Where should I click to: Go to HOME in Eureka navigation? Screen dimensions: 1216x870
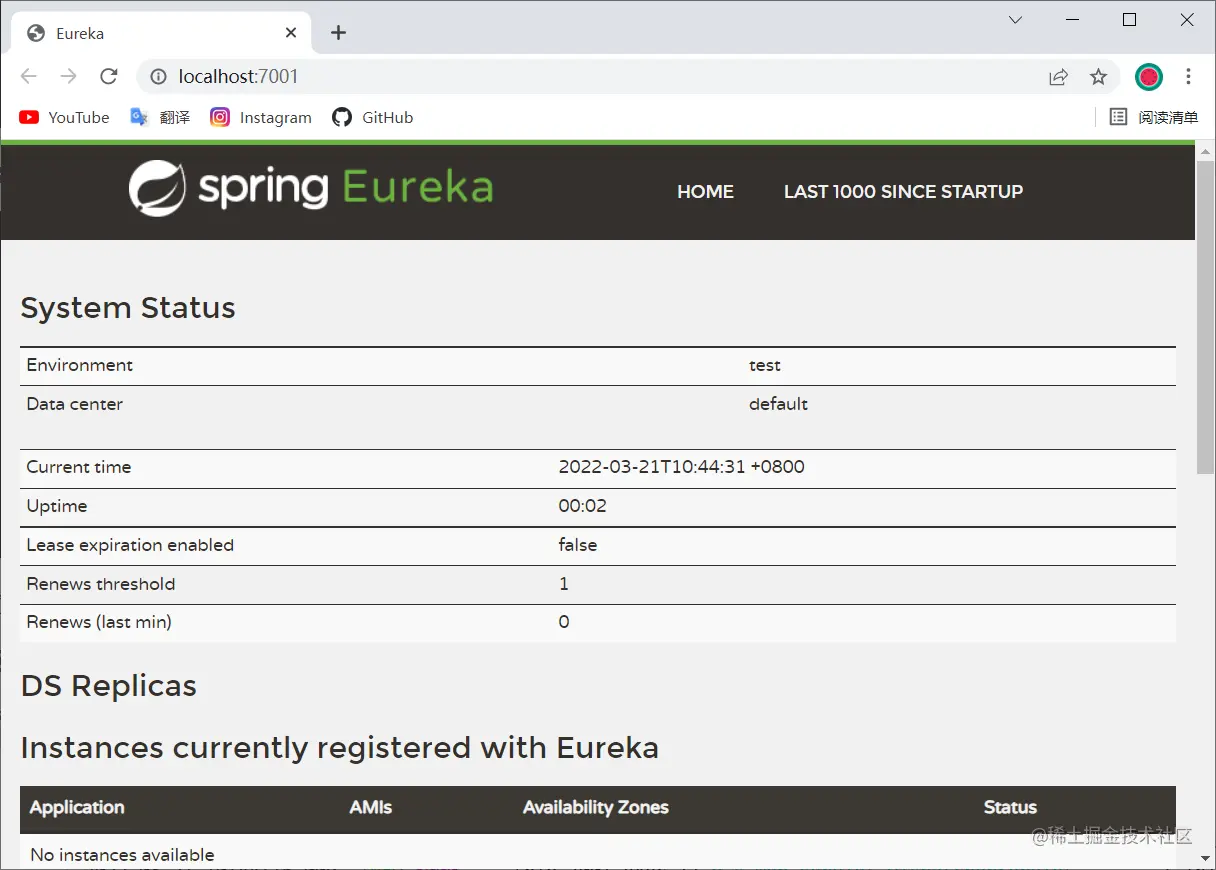(705, 192)
